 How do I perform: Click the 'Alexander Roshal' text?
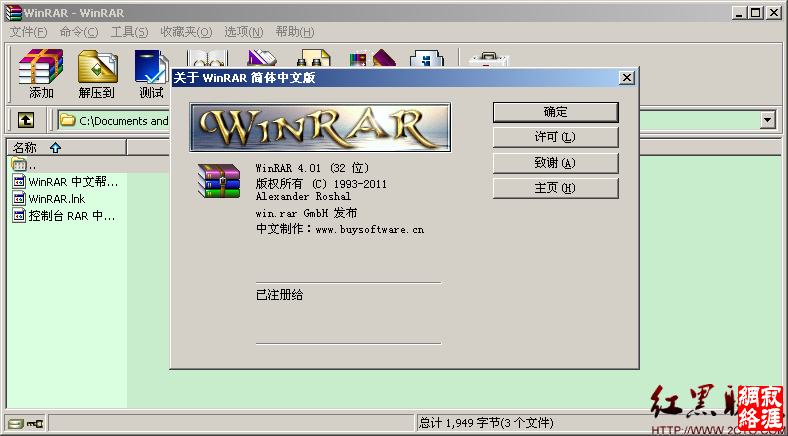pyautogui.click(x=303, y=196)
